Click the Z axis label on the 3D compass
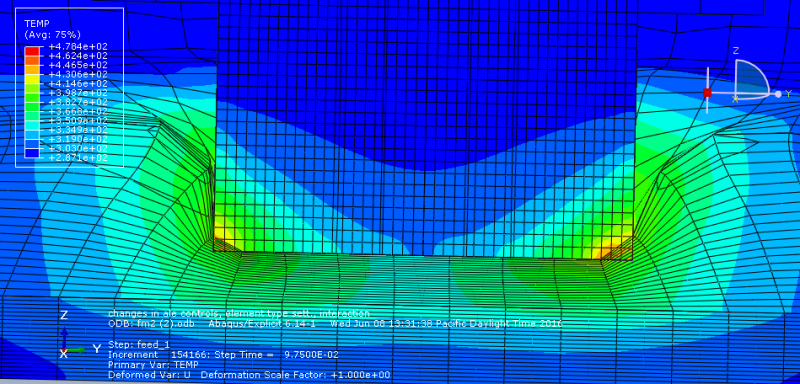Screen dimensions: 800x384 pos(736,51)
